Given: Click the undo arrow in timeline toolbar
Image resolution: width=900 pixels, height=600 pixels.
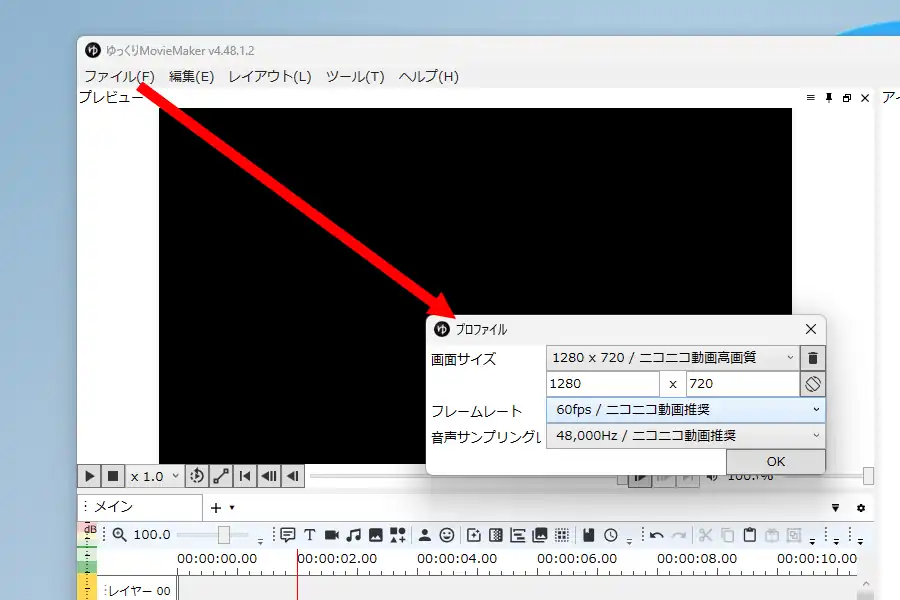Looking at the screenshot, I should pos(657,535).
